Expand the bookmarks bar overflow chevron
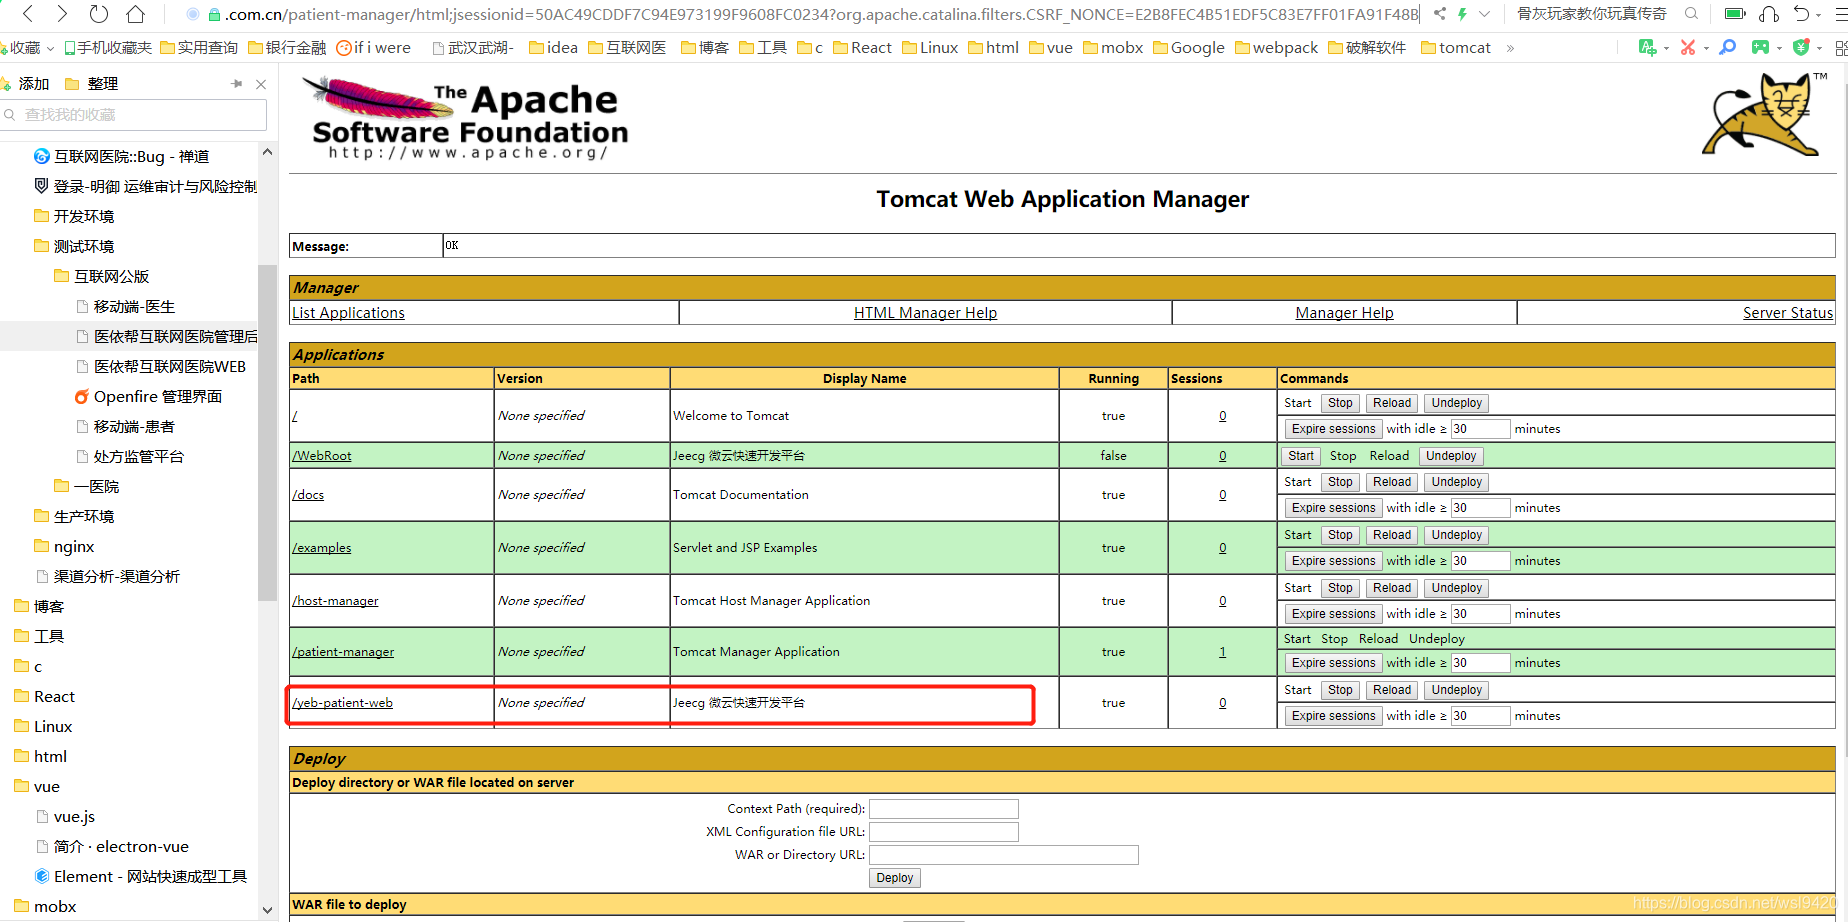 (1510, 48)
